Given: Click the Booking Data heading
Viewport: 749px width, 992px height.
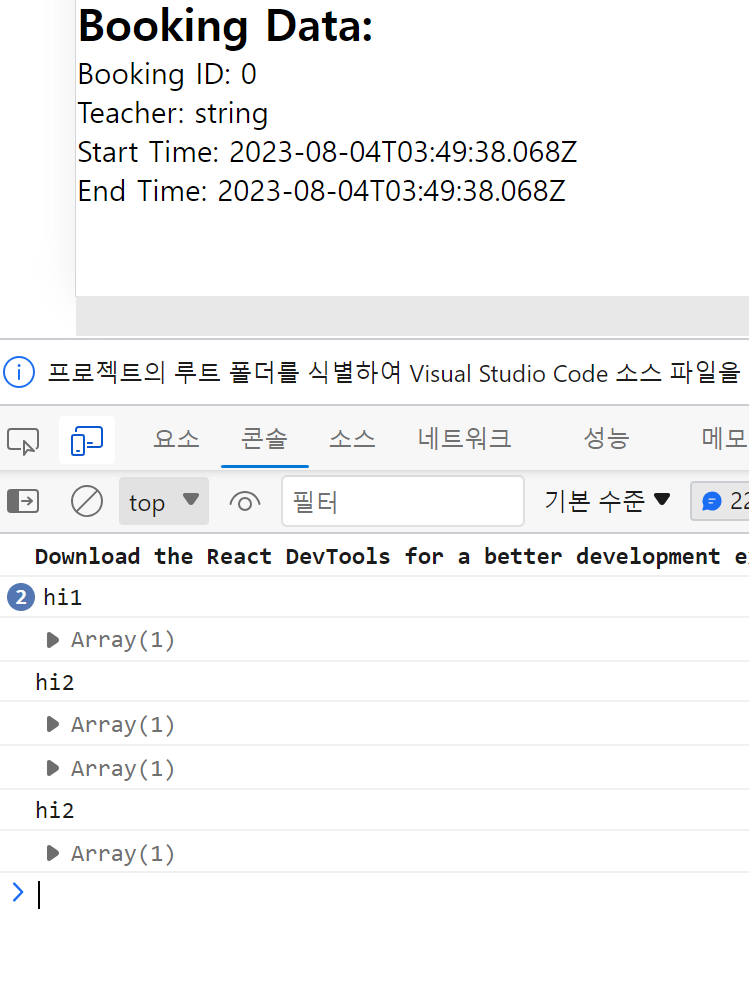Looking at the screenshot, I should pyautogui.click(x=226, y=27).
